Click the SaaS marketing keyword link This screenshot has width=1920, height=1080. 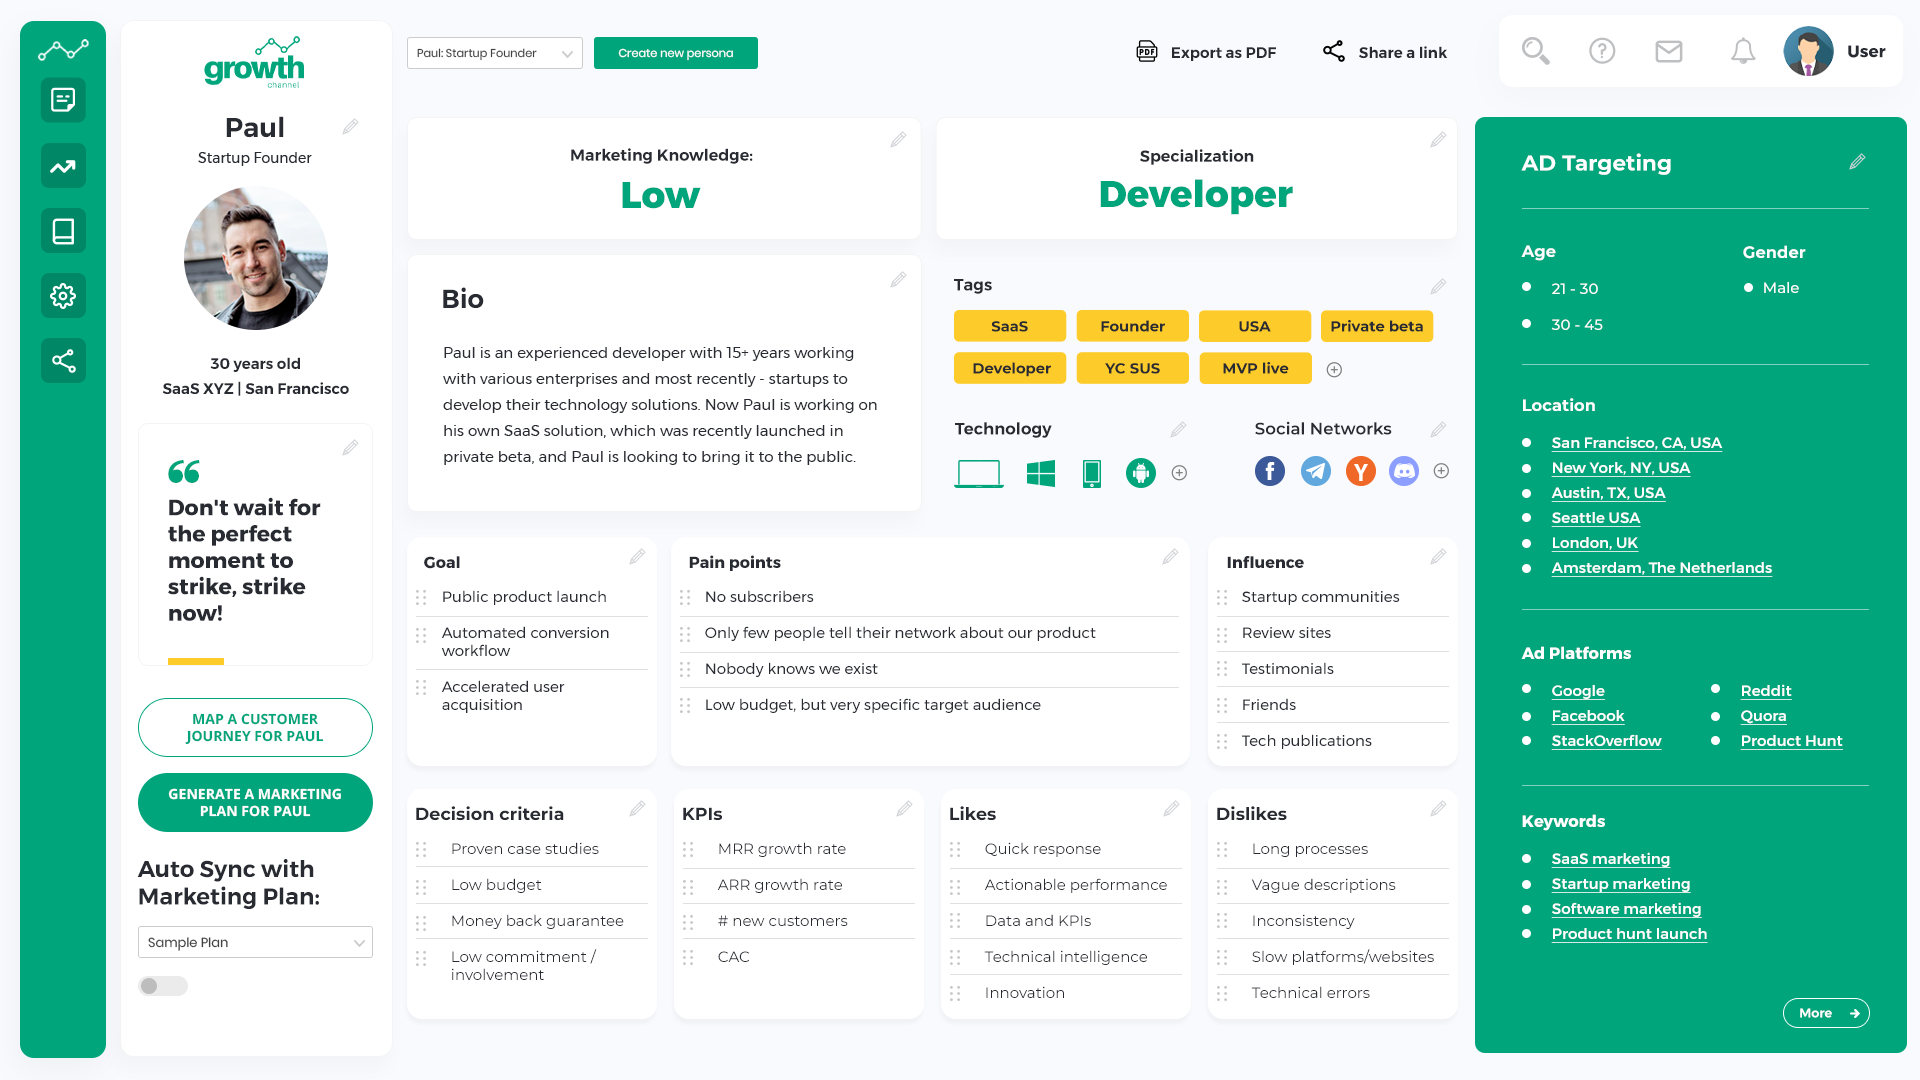(1610, 858)
